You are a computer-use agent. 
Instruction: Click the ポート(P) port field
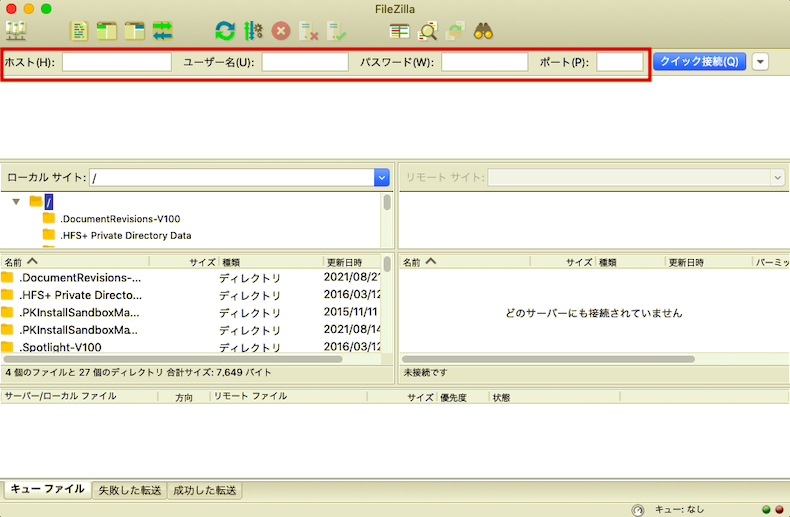(620, 62)
